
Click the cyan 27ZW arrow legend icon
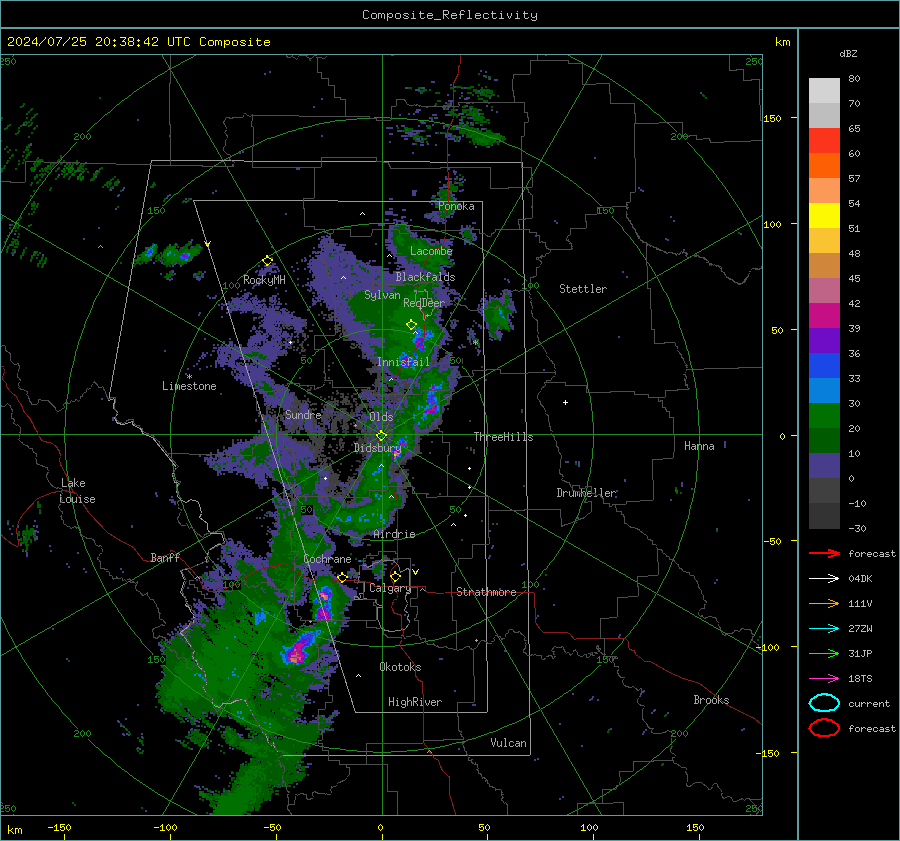(824, 629)
